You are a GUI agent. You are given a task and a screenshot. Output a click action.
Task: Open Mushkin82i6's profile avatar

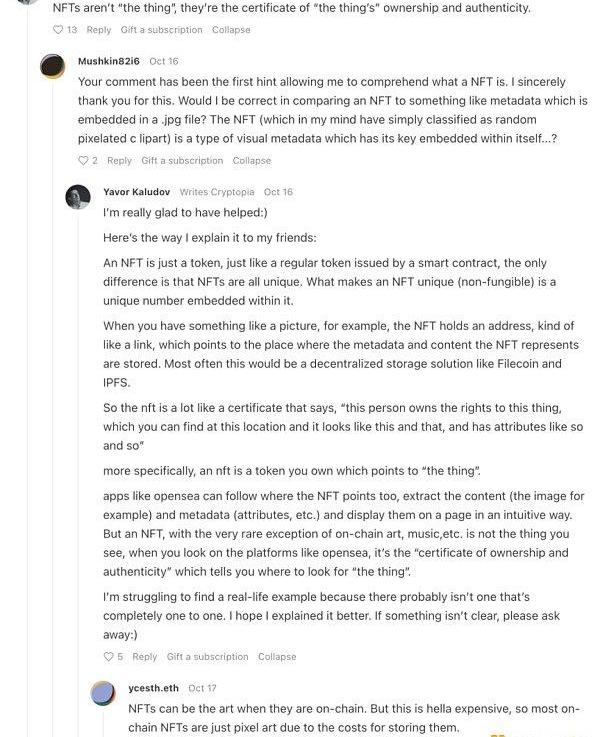point(53,67)
